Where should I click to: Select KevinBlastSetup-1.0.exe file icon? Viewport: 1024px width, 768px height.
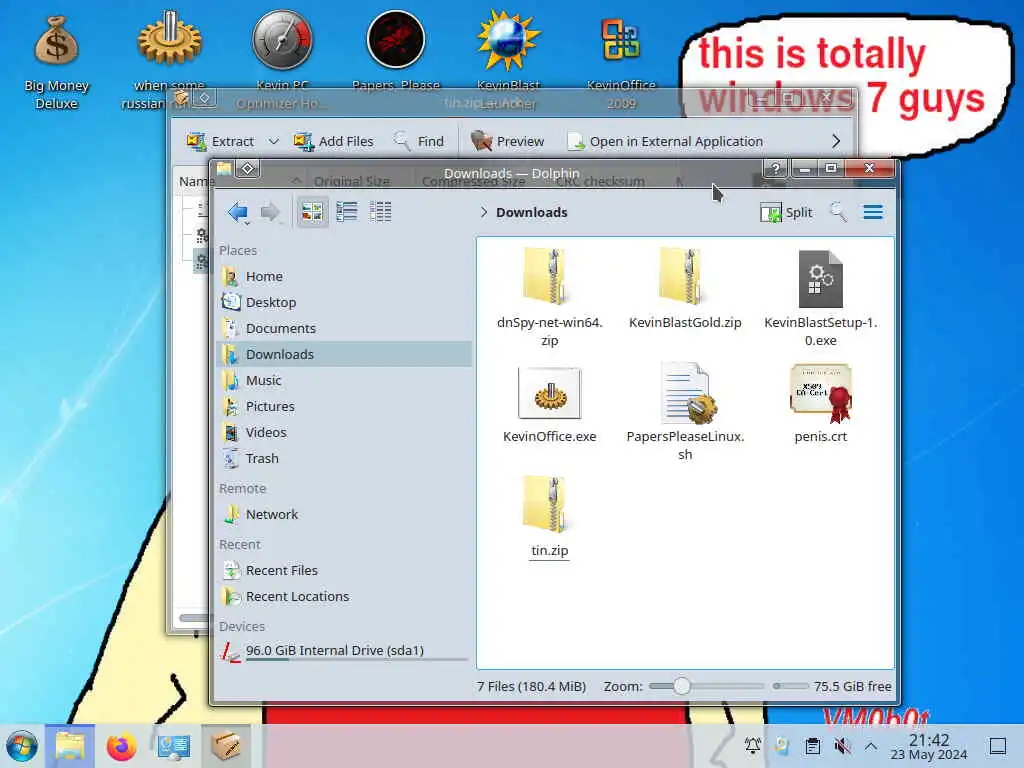[820, 279]
